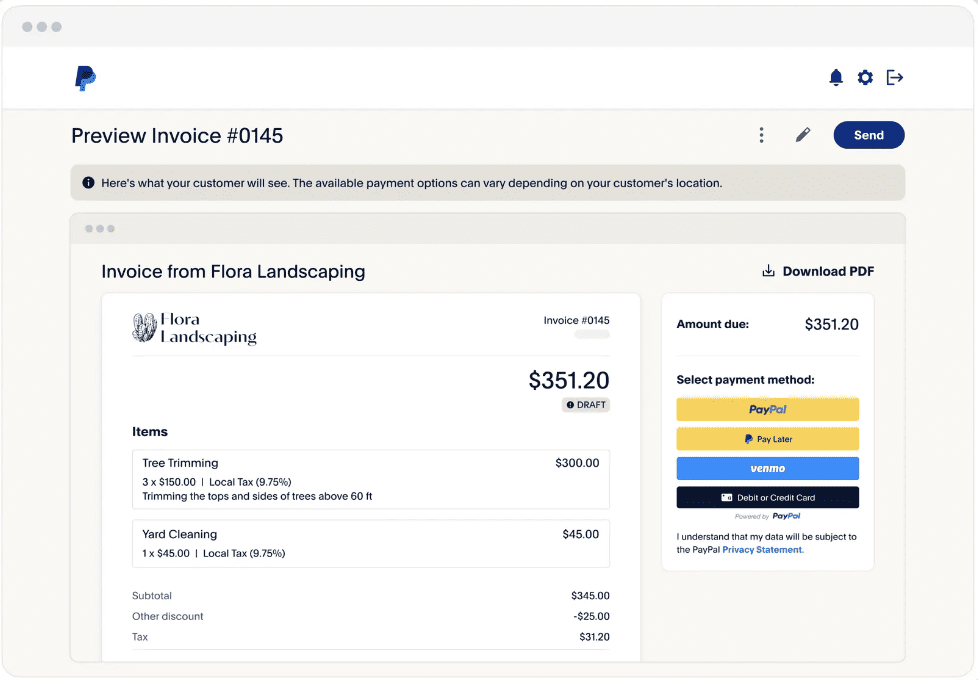Click the Tax $31.20 value
The width and height of the screenshot is (978, 680).
click(594, 637)
